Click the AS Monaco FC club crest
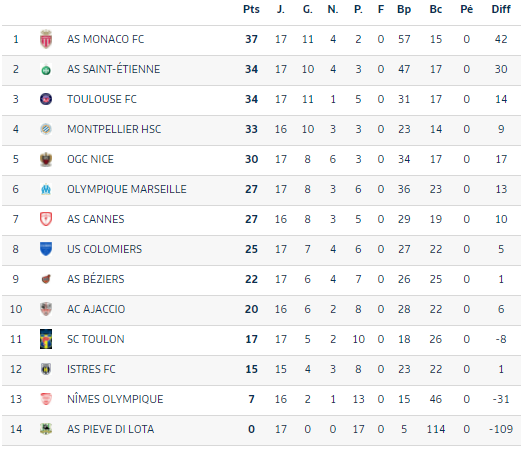521x449 pixels. point(46,39)
